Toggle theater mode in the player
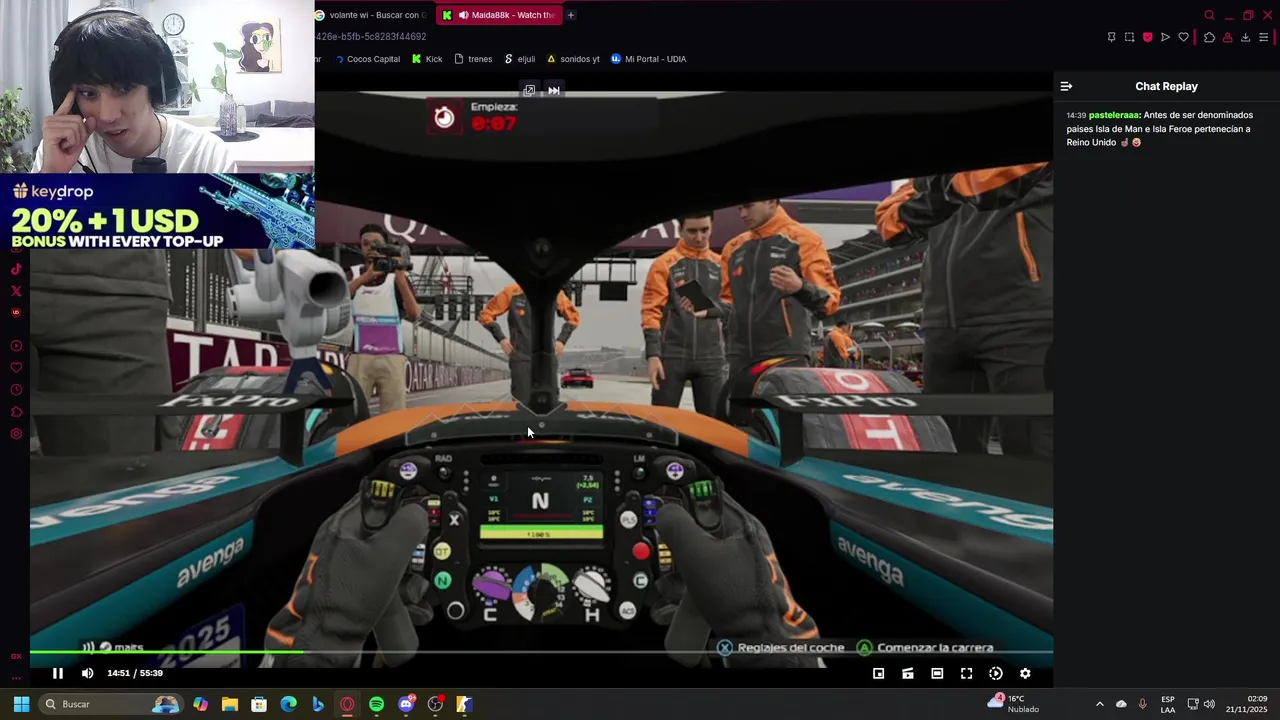 (x=937, y=673)
